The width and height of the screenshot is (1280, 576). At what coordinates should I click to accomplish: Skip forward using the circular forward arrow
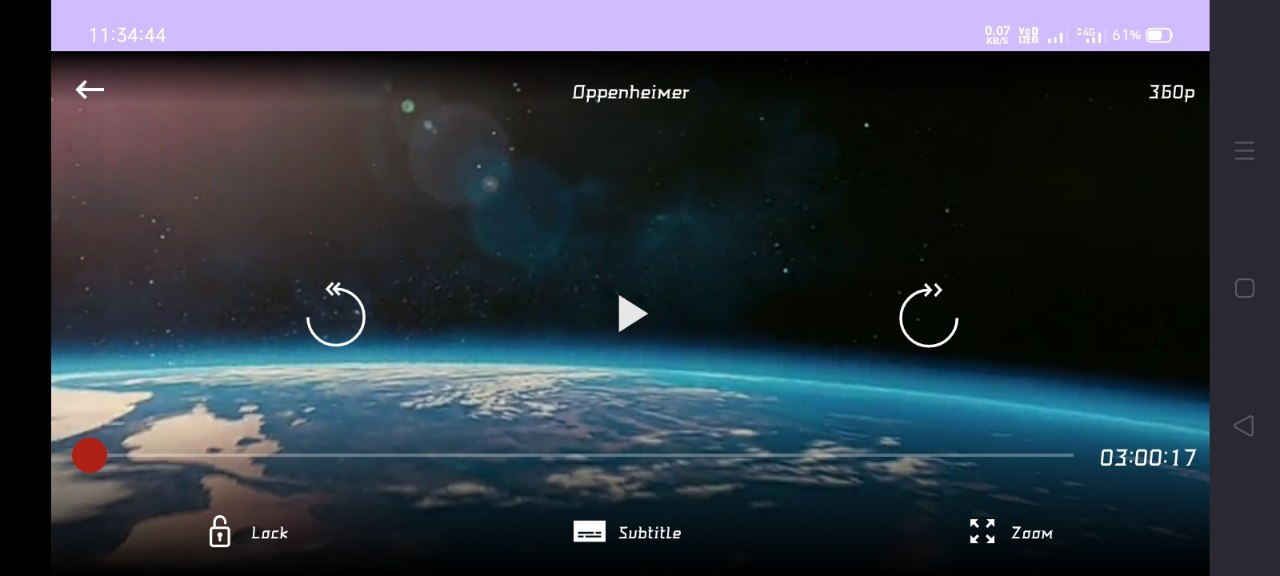click(929, 315)
